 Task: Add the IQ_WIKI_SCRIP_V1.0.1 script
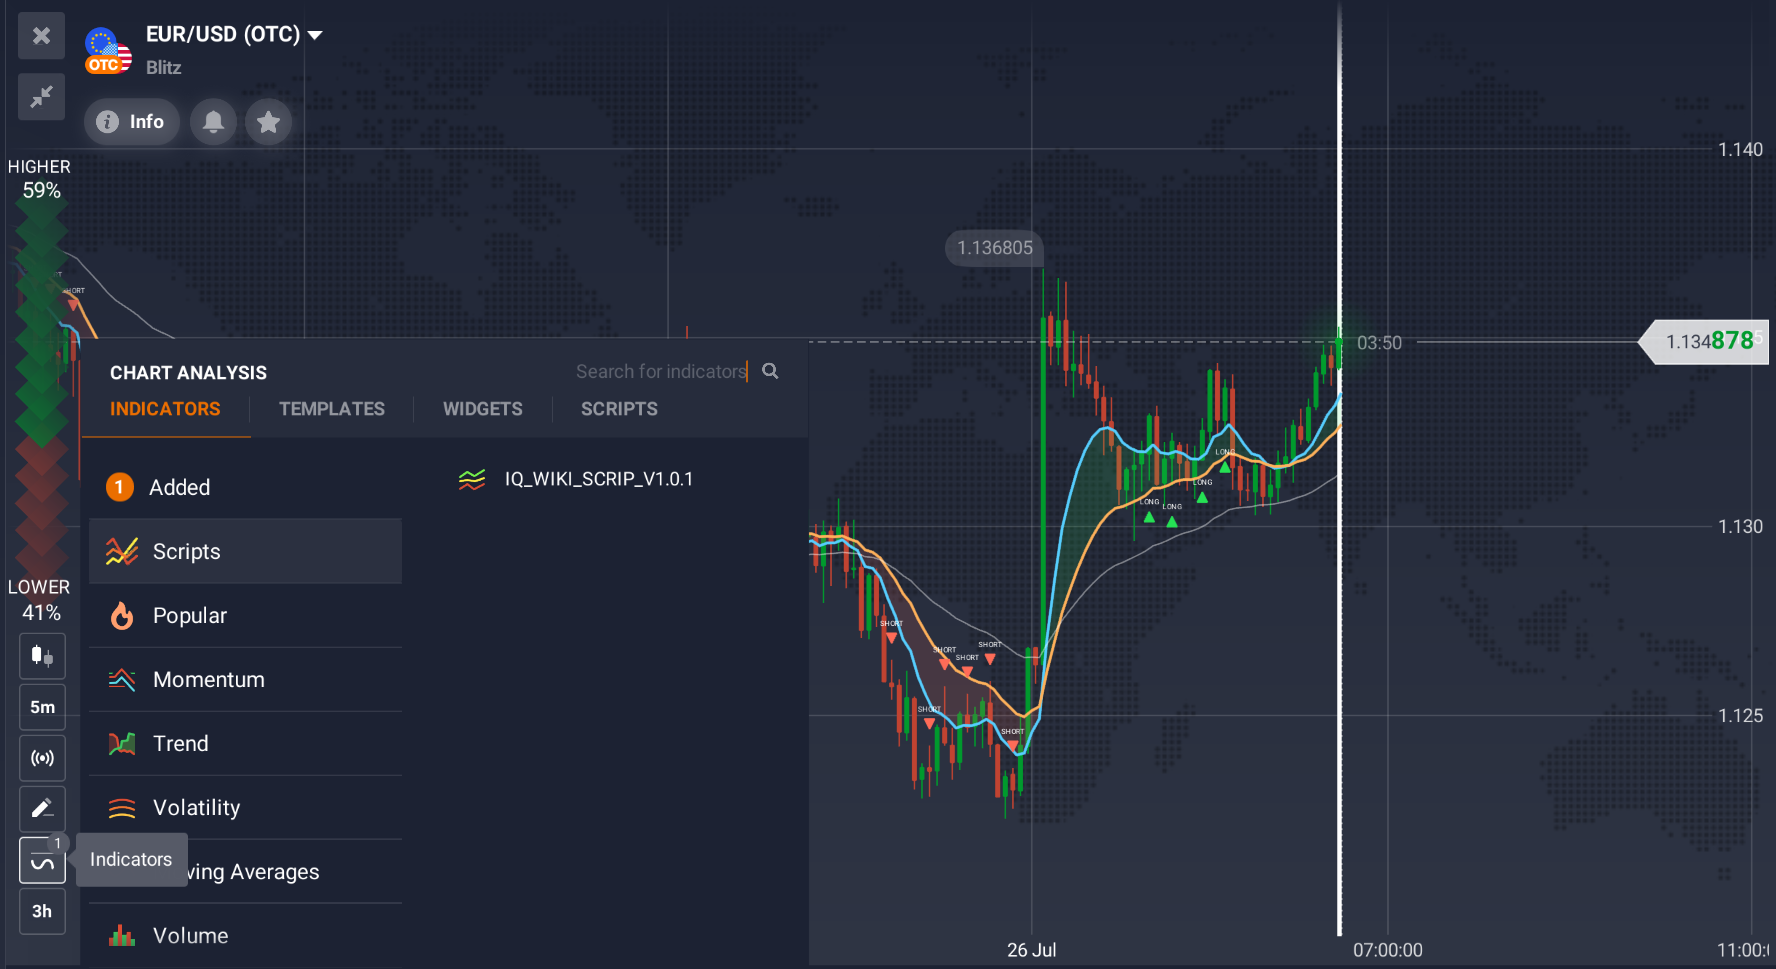coord(576,479)
